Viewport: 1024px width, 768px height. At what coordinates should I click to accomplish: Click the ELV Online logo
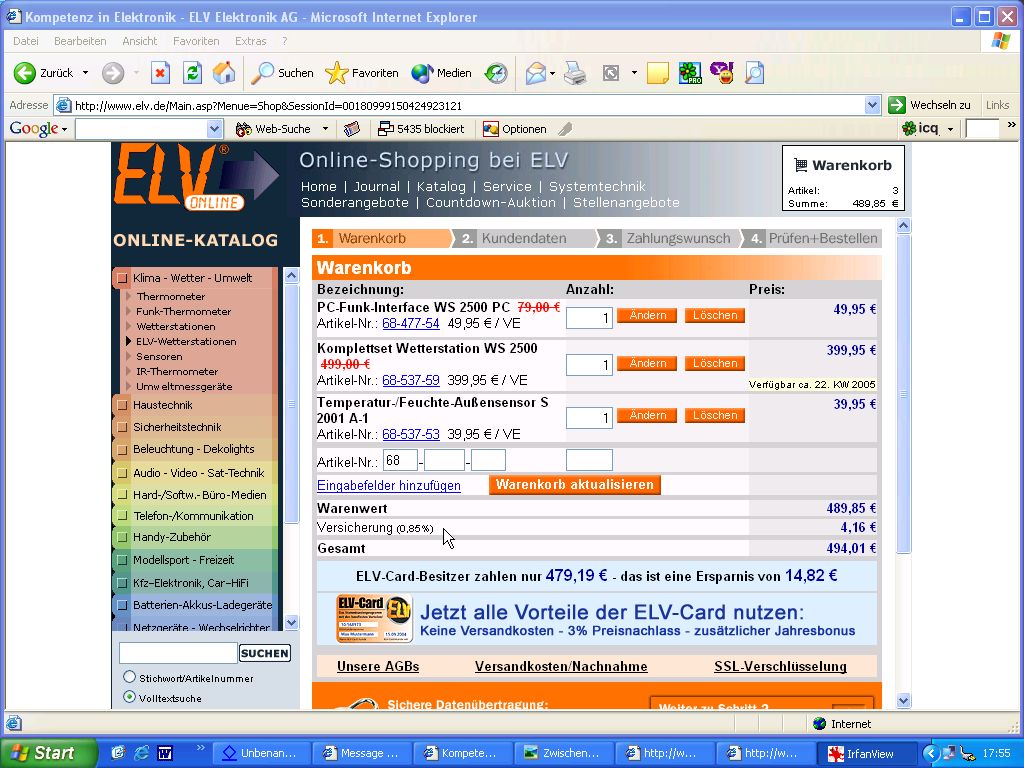[x=198, y=177]
